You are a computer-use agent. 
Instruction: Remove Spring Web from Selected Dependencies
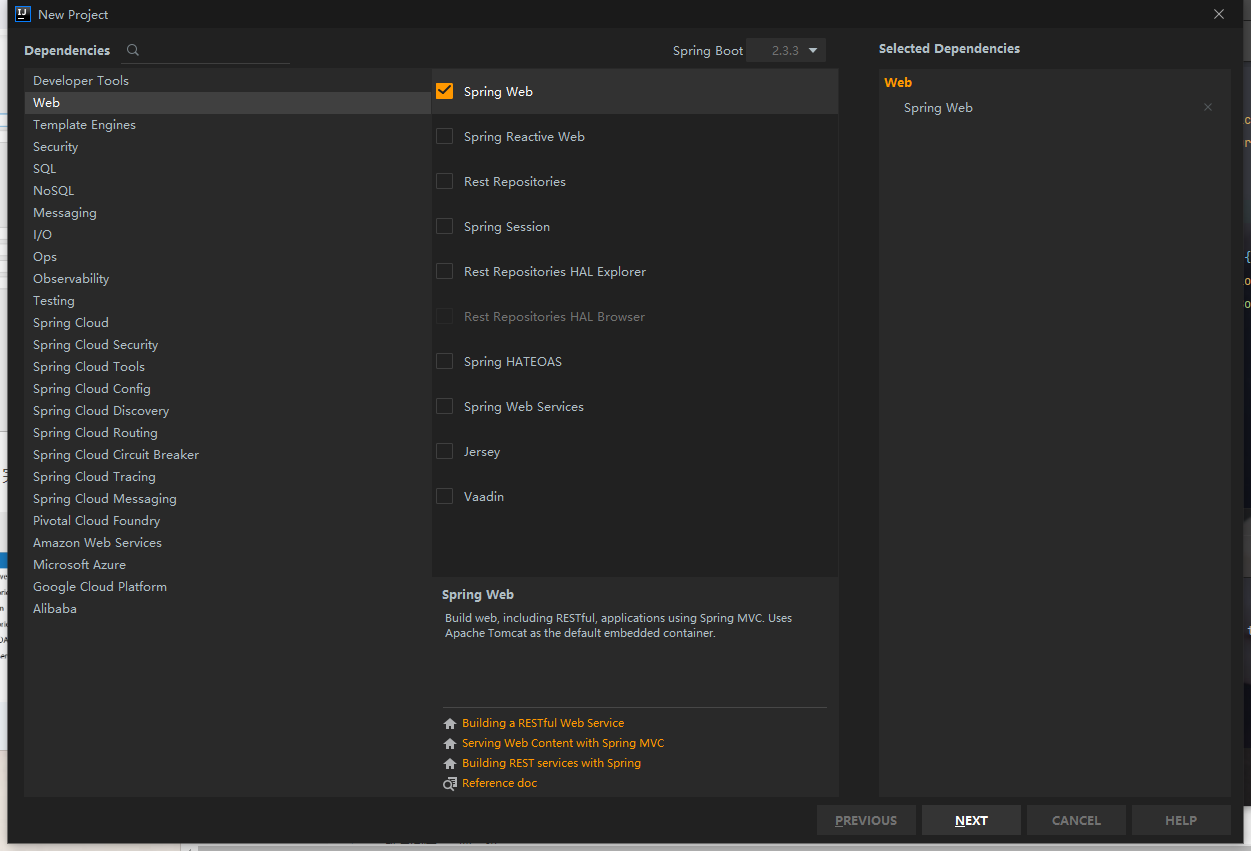(1208, 107)
